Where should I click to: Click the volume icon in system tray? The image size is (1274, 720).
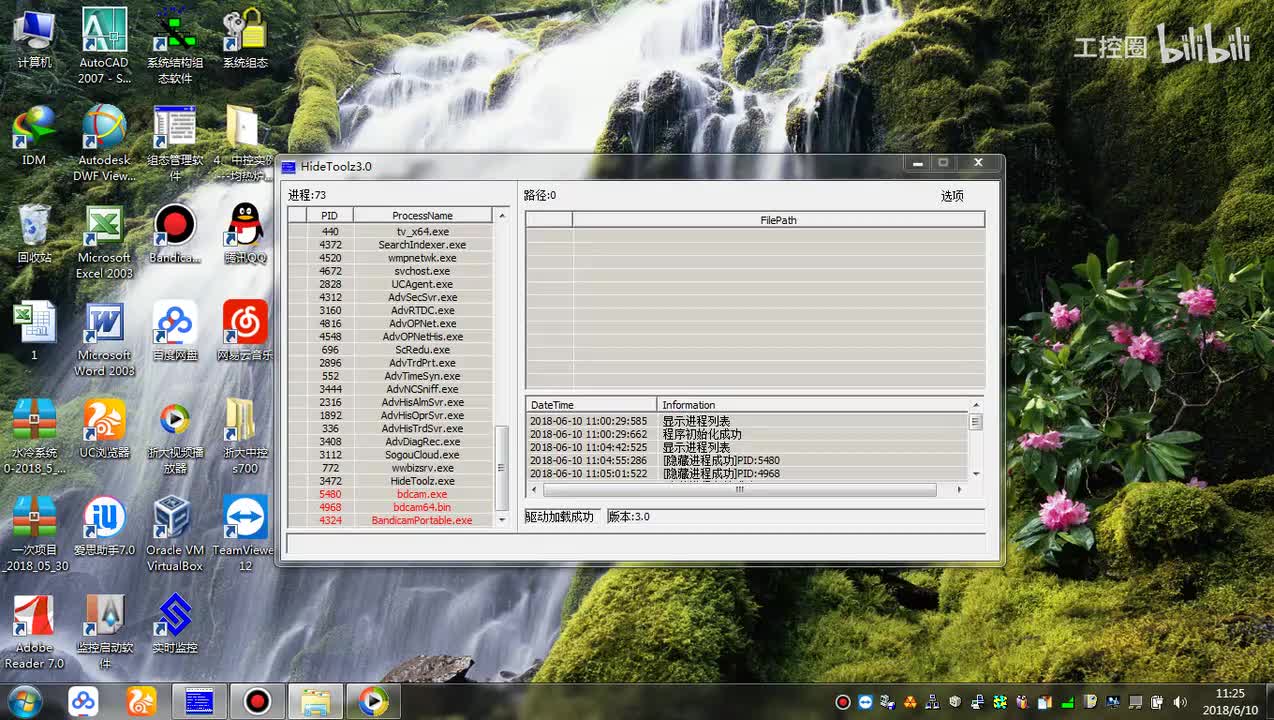click(x=1180, y=702)
